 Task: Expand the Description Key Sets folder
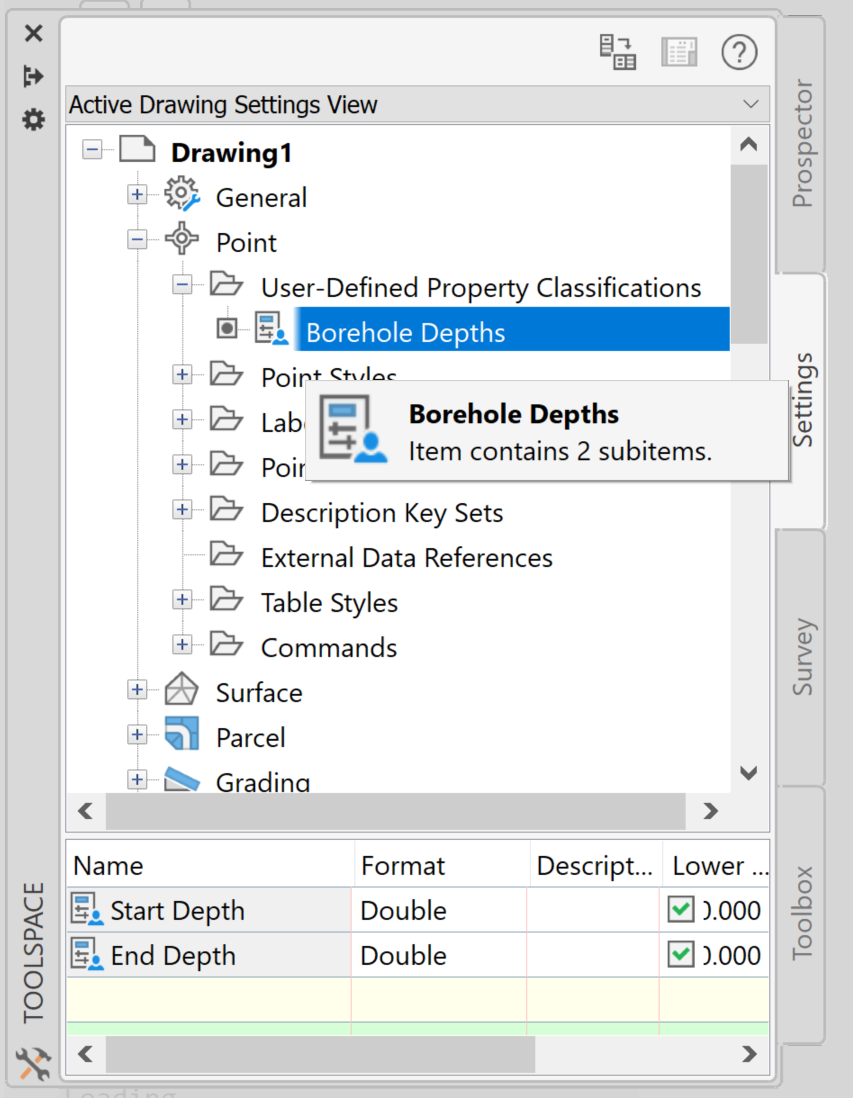point(182,509)
